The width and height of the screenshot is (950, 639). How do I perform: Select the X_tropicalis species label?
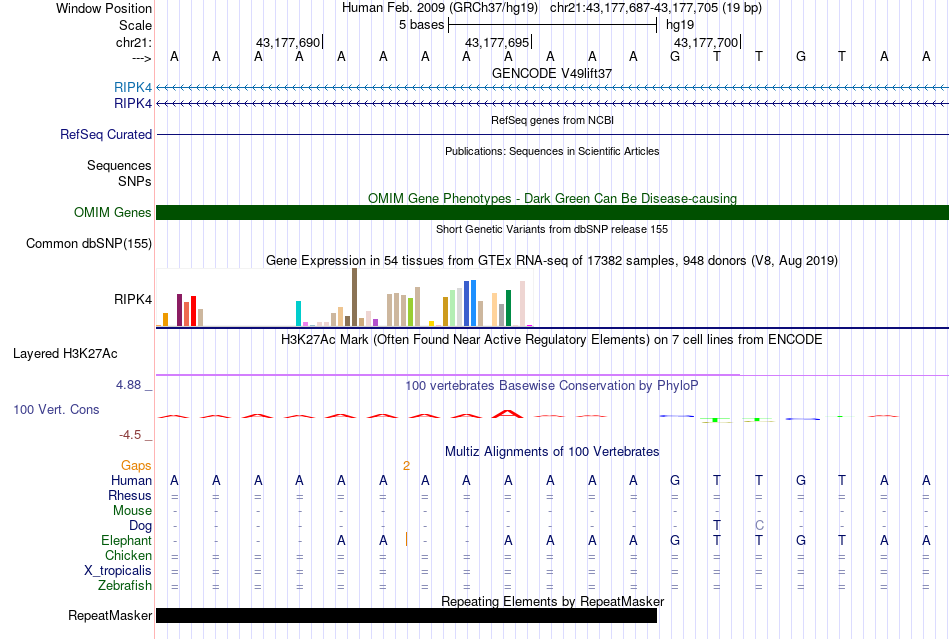tap(118, 571)
